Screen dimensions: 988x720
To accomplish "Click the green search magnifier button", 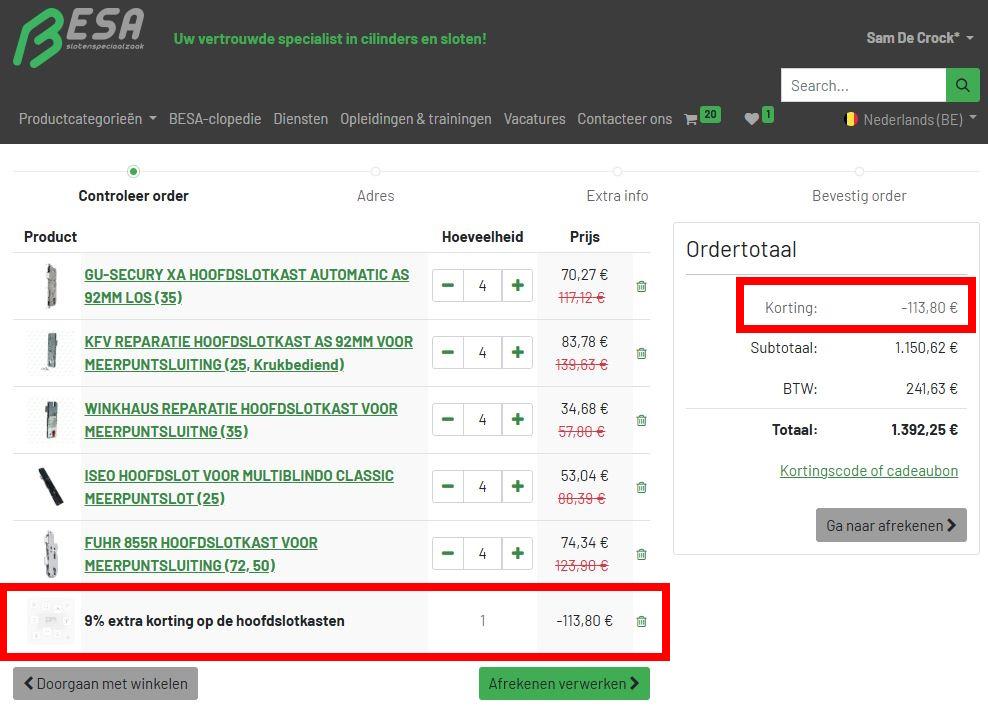I will (x=962, y=86).
